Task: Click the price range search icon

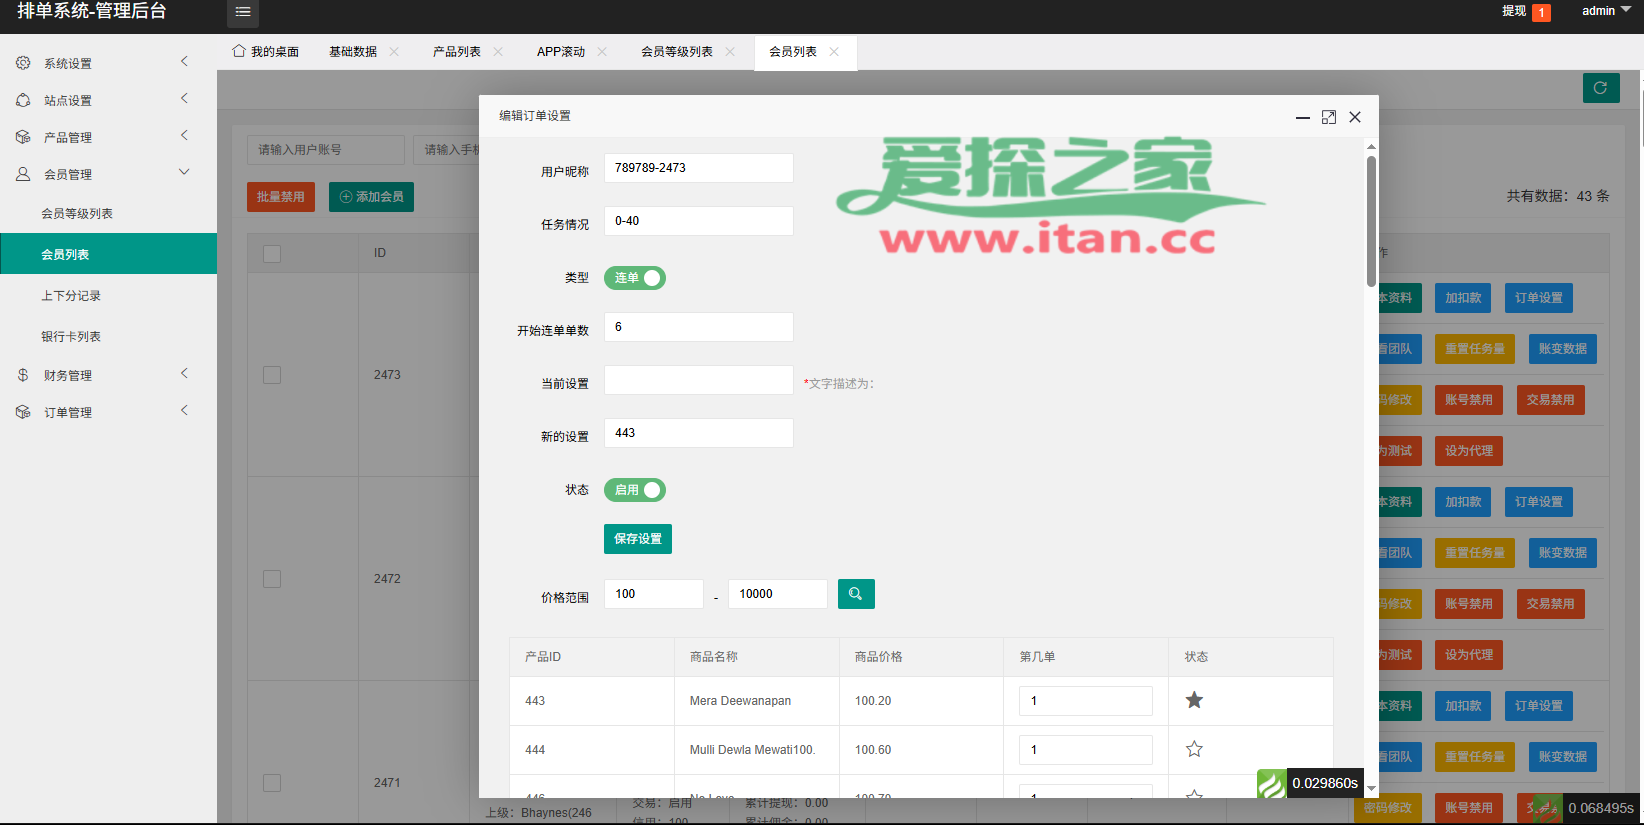Action: [855, 594]
